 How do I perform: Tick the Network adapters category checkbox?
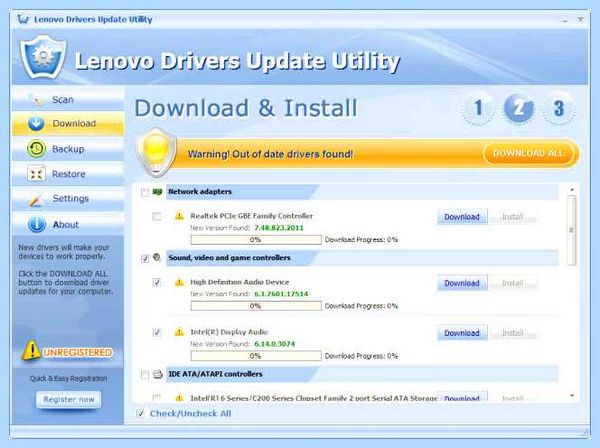point(145,192)
